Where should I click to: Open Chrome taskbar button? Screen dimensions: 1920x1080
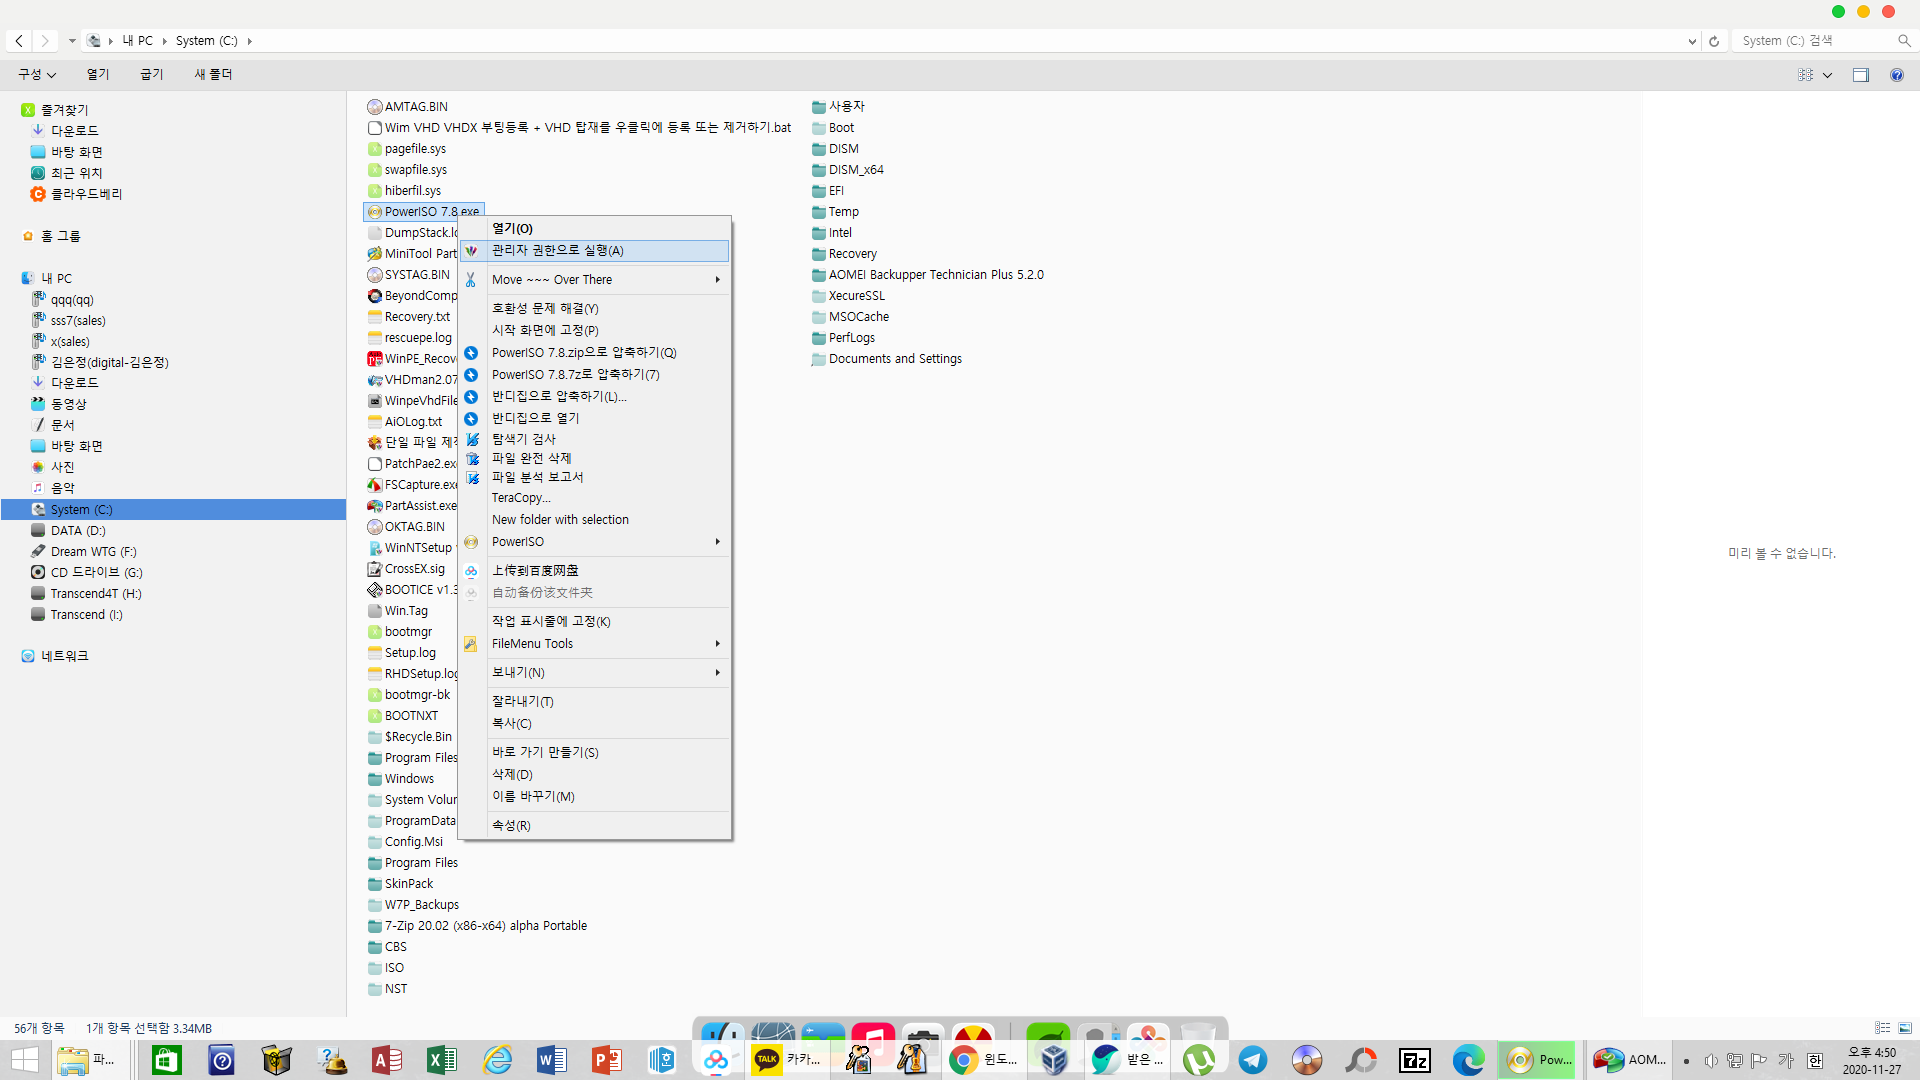pos(983,1060)
